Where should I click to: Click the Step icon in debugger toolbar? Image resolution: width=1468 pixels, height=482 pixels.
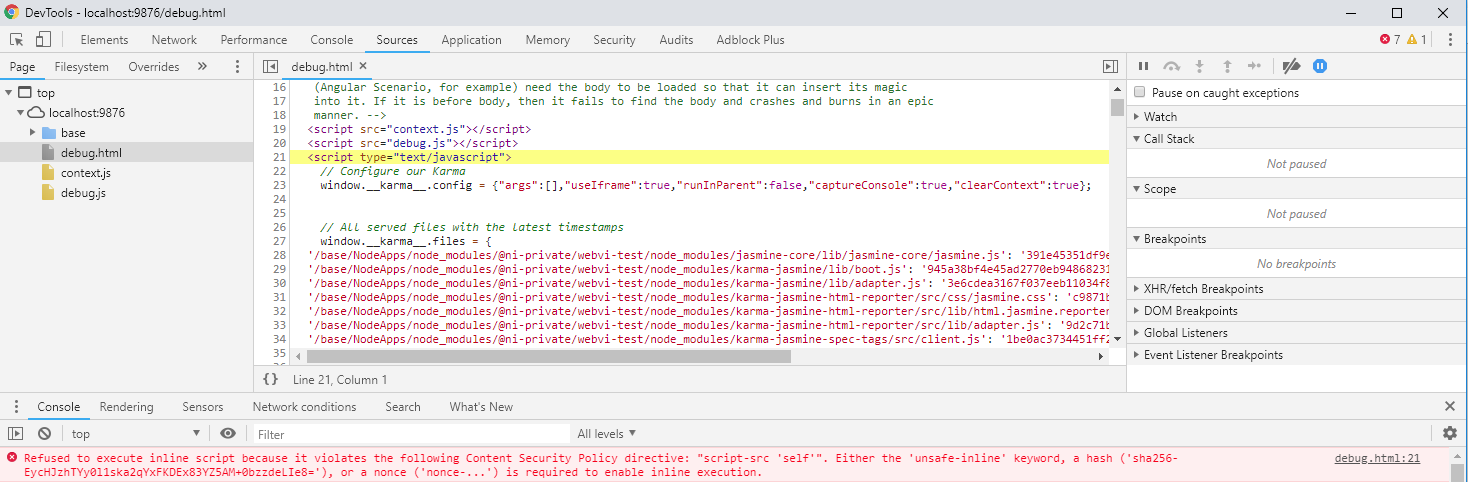tap(1255, 67)
